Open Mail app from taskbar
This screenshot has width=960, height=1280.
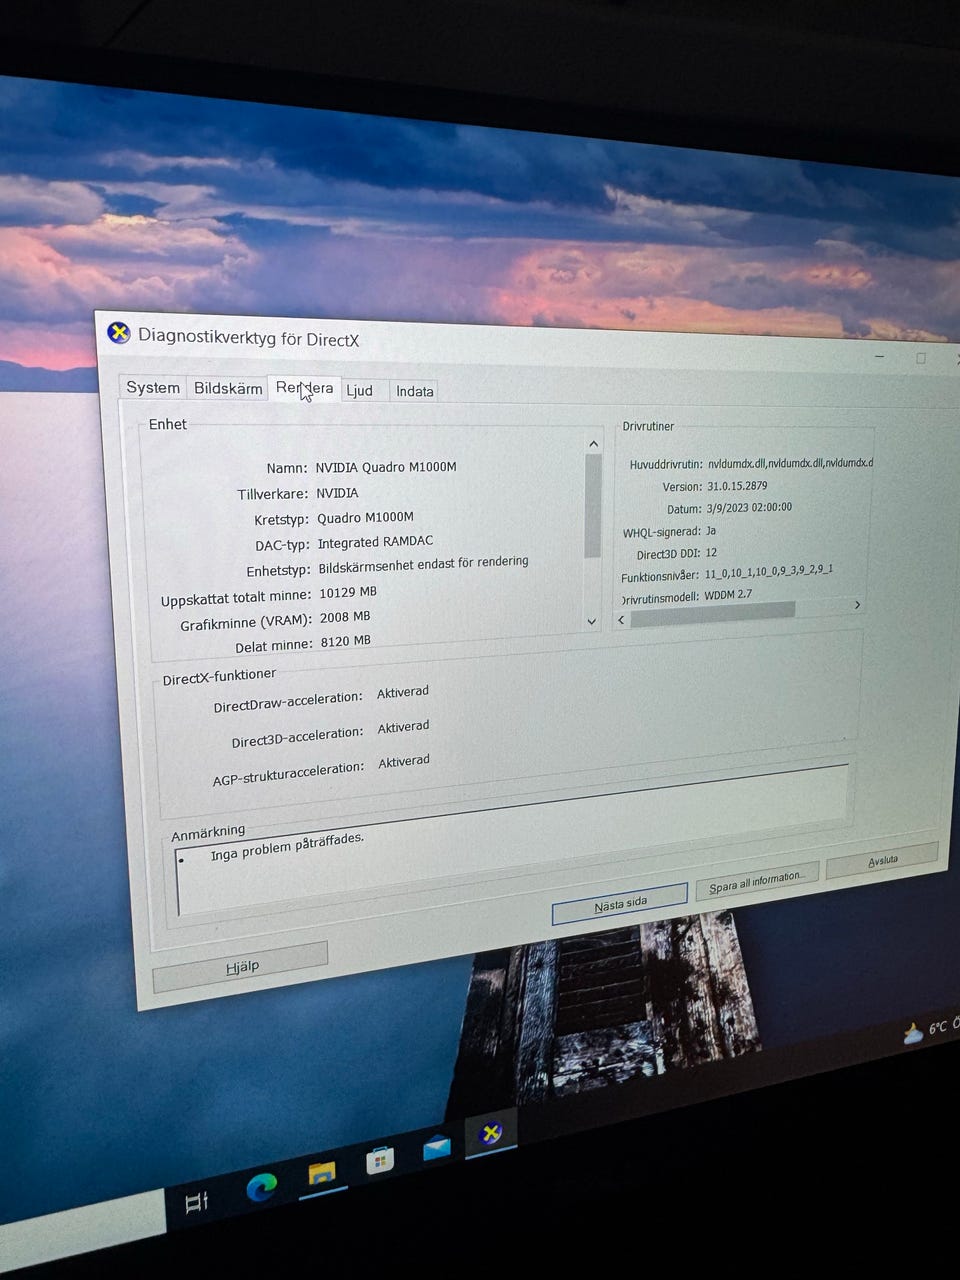437,1148
